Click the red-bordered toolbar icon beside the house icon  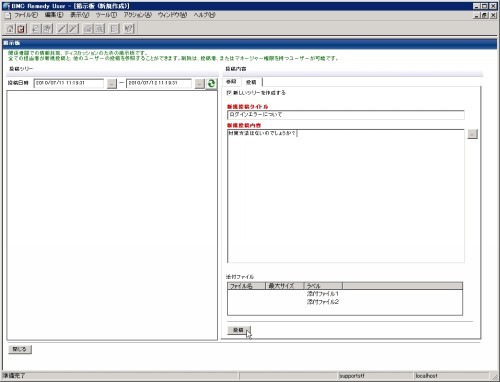click(x=21, y=29)
